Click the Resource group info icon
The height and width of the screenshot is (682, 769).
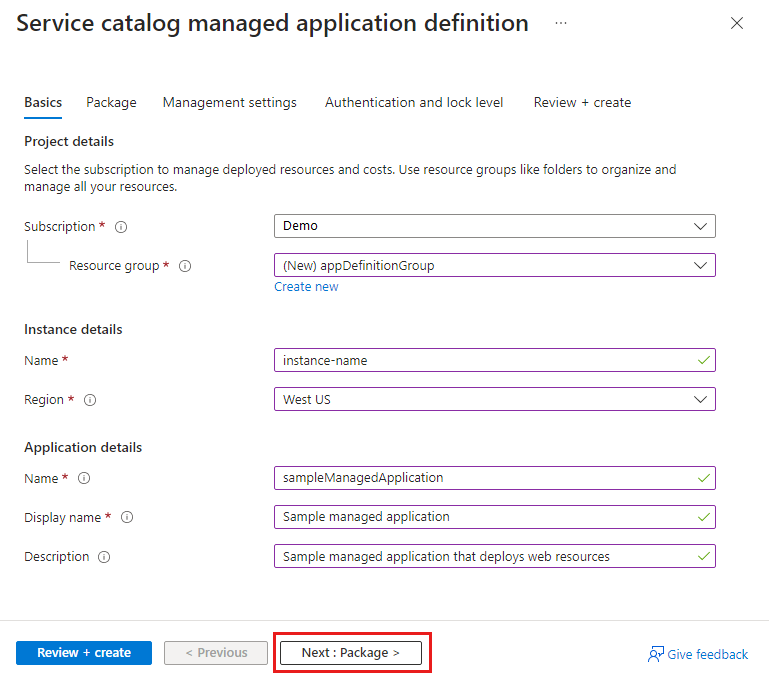(185, 266)
